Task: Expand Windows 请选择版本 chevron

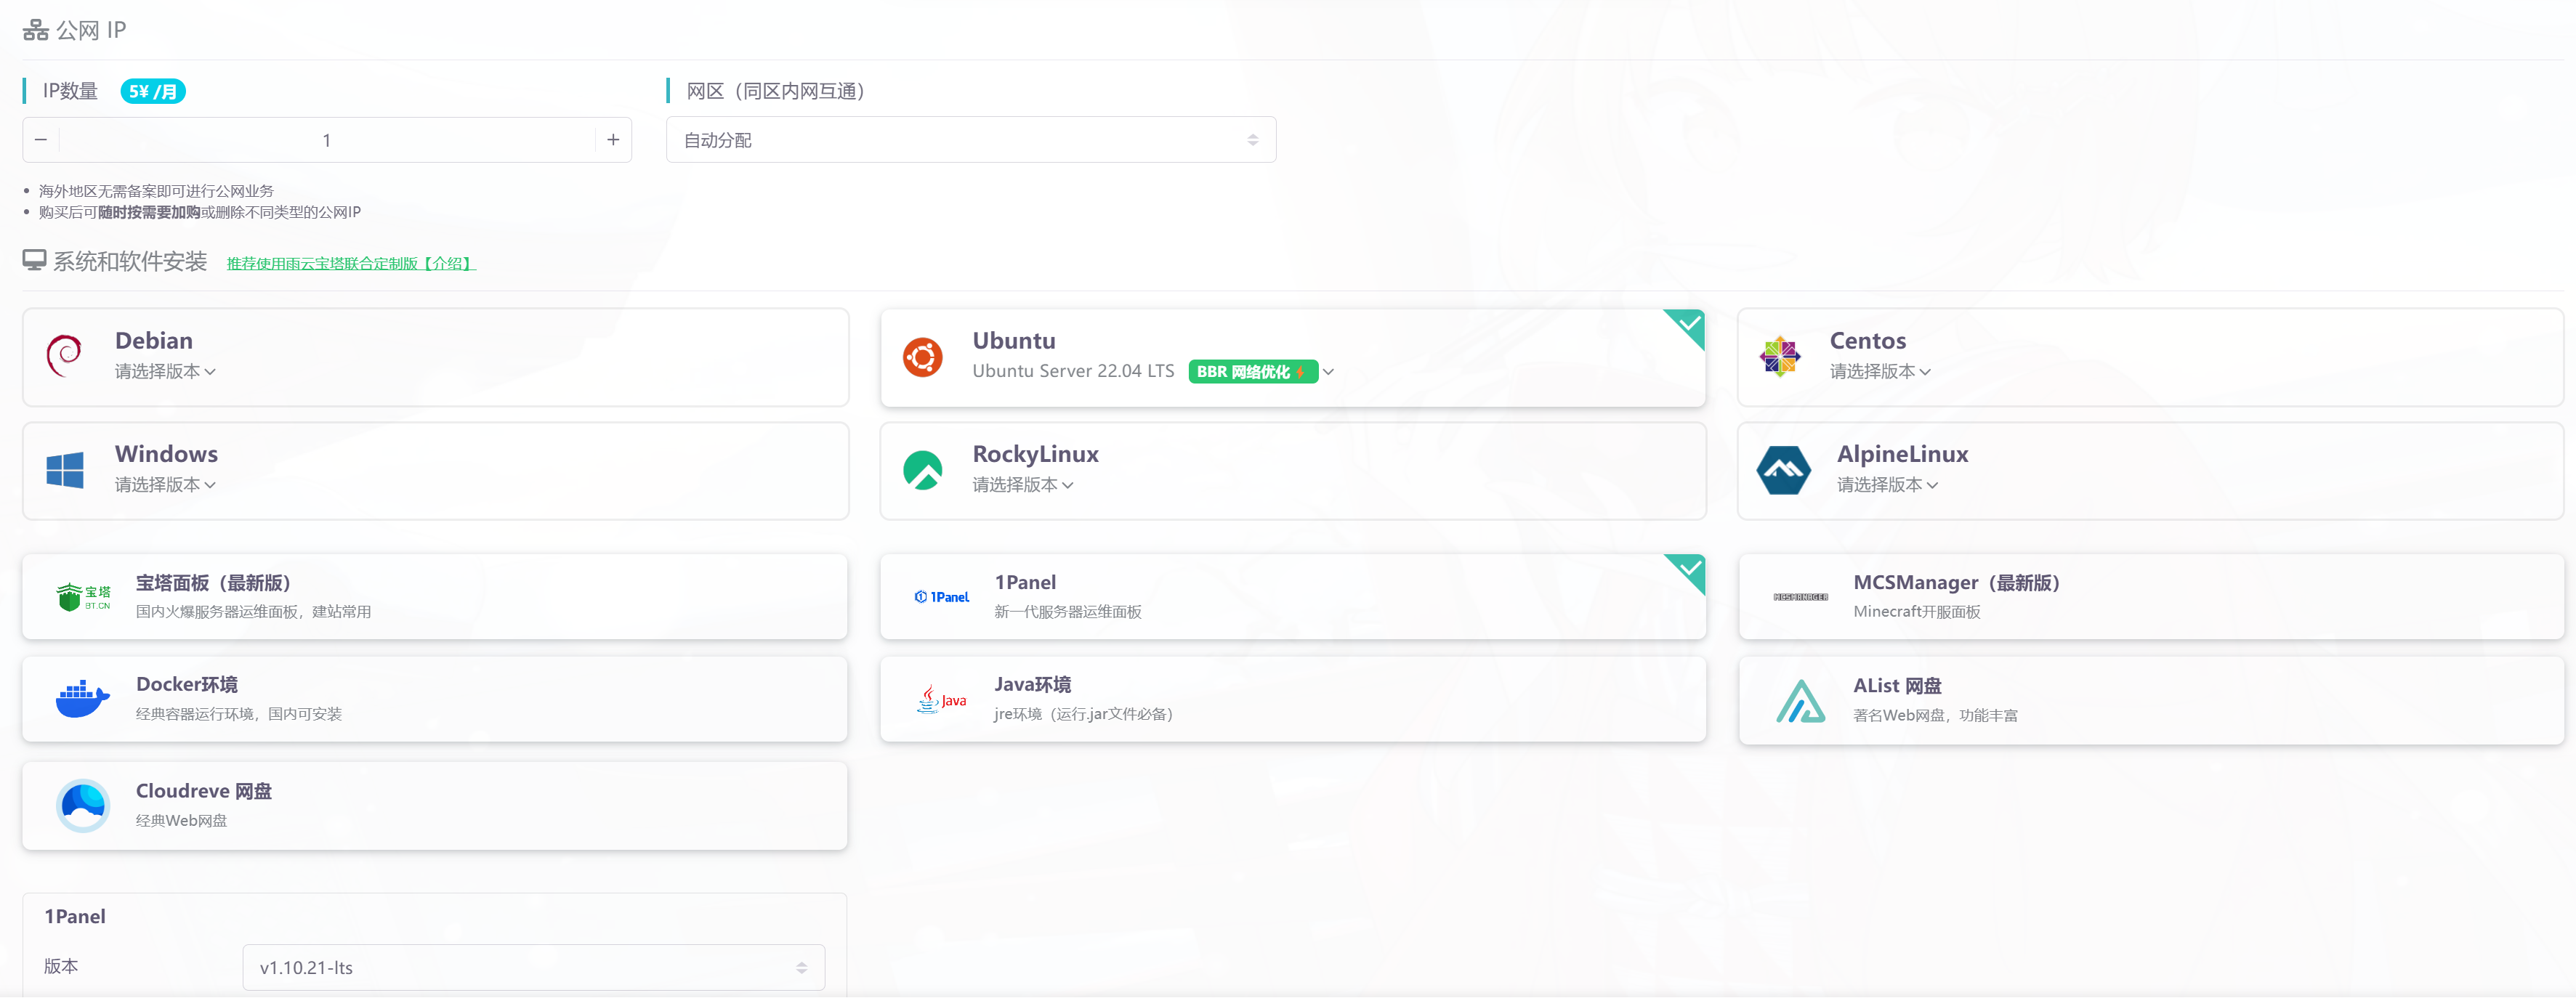Action: pyautogui.click(x=210, y=485)
